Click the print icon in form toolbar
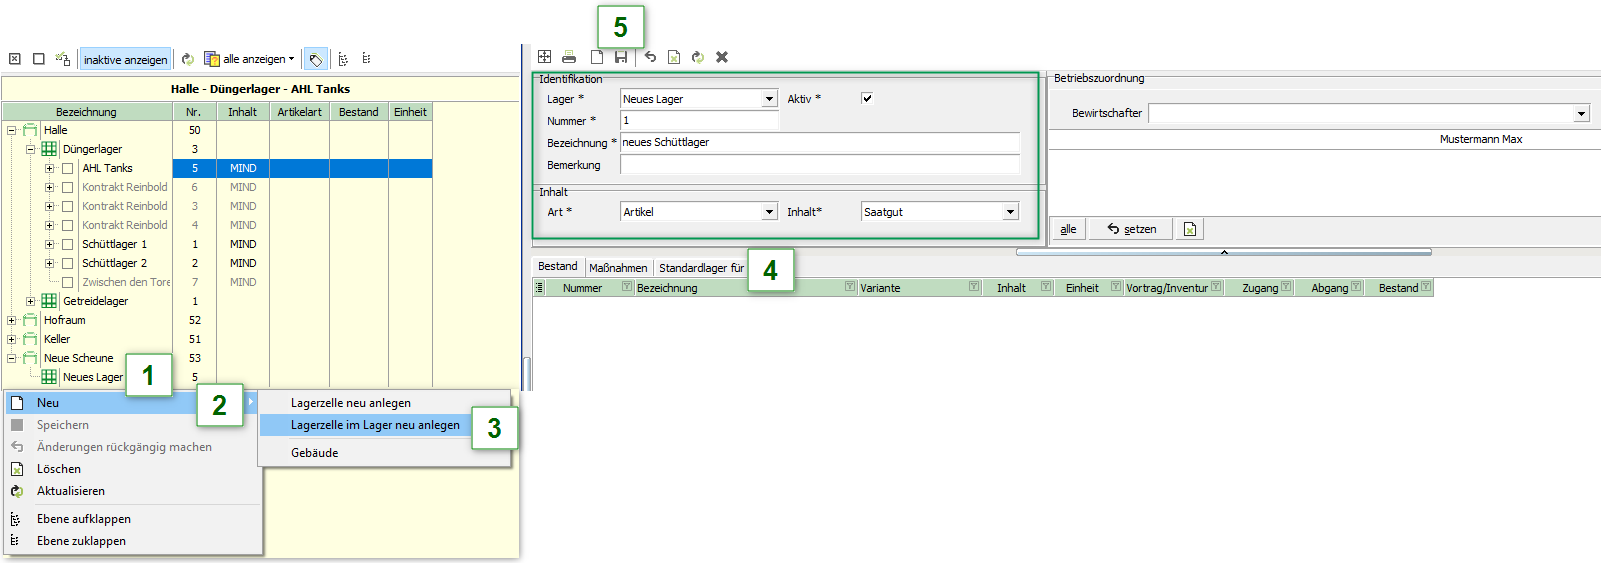This screenshot has width=1601, height=563. pyautogui.click(x=569, y=57)
